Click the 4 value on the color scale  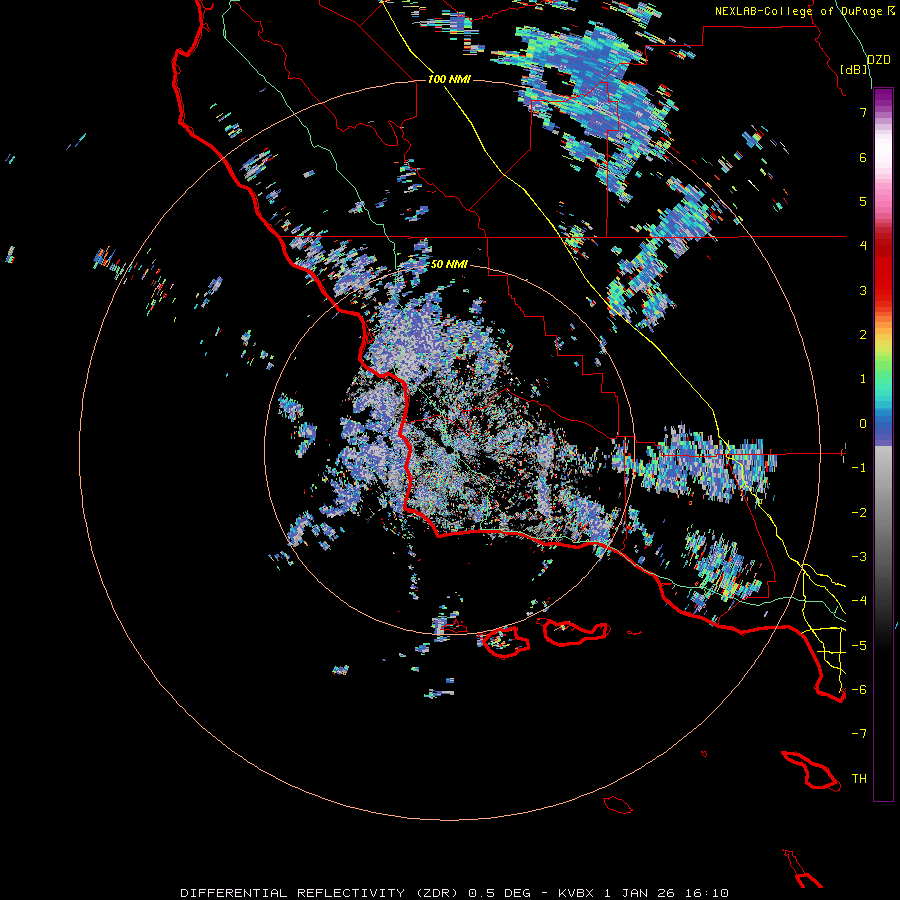click(863, 246)
